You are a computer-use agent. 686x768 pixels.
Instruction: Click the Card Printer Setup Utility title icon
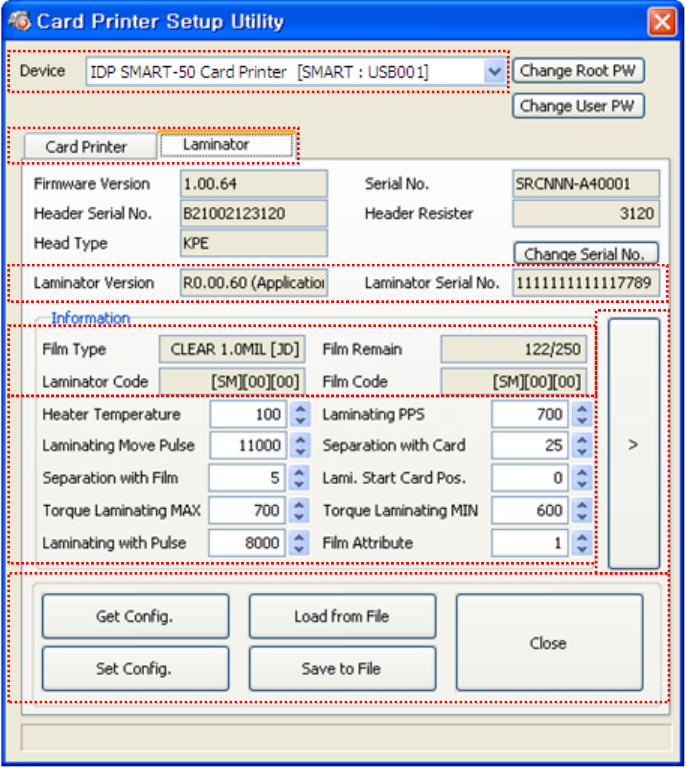(20, 21)
